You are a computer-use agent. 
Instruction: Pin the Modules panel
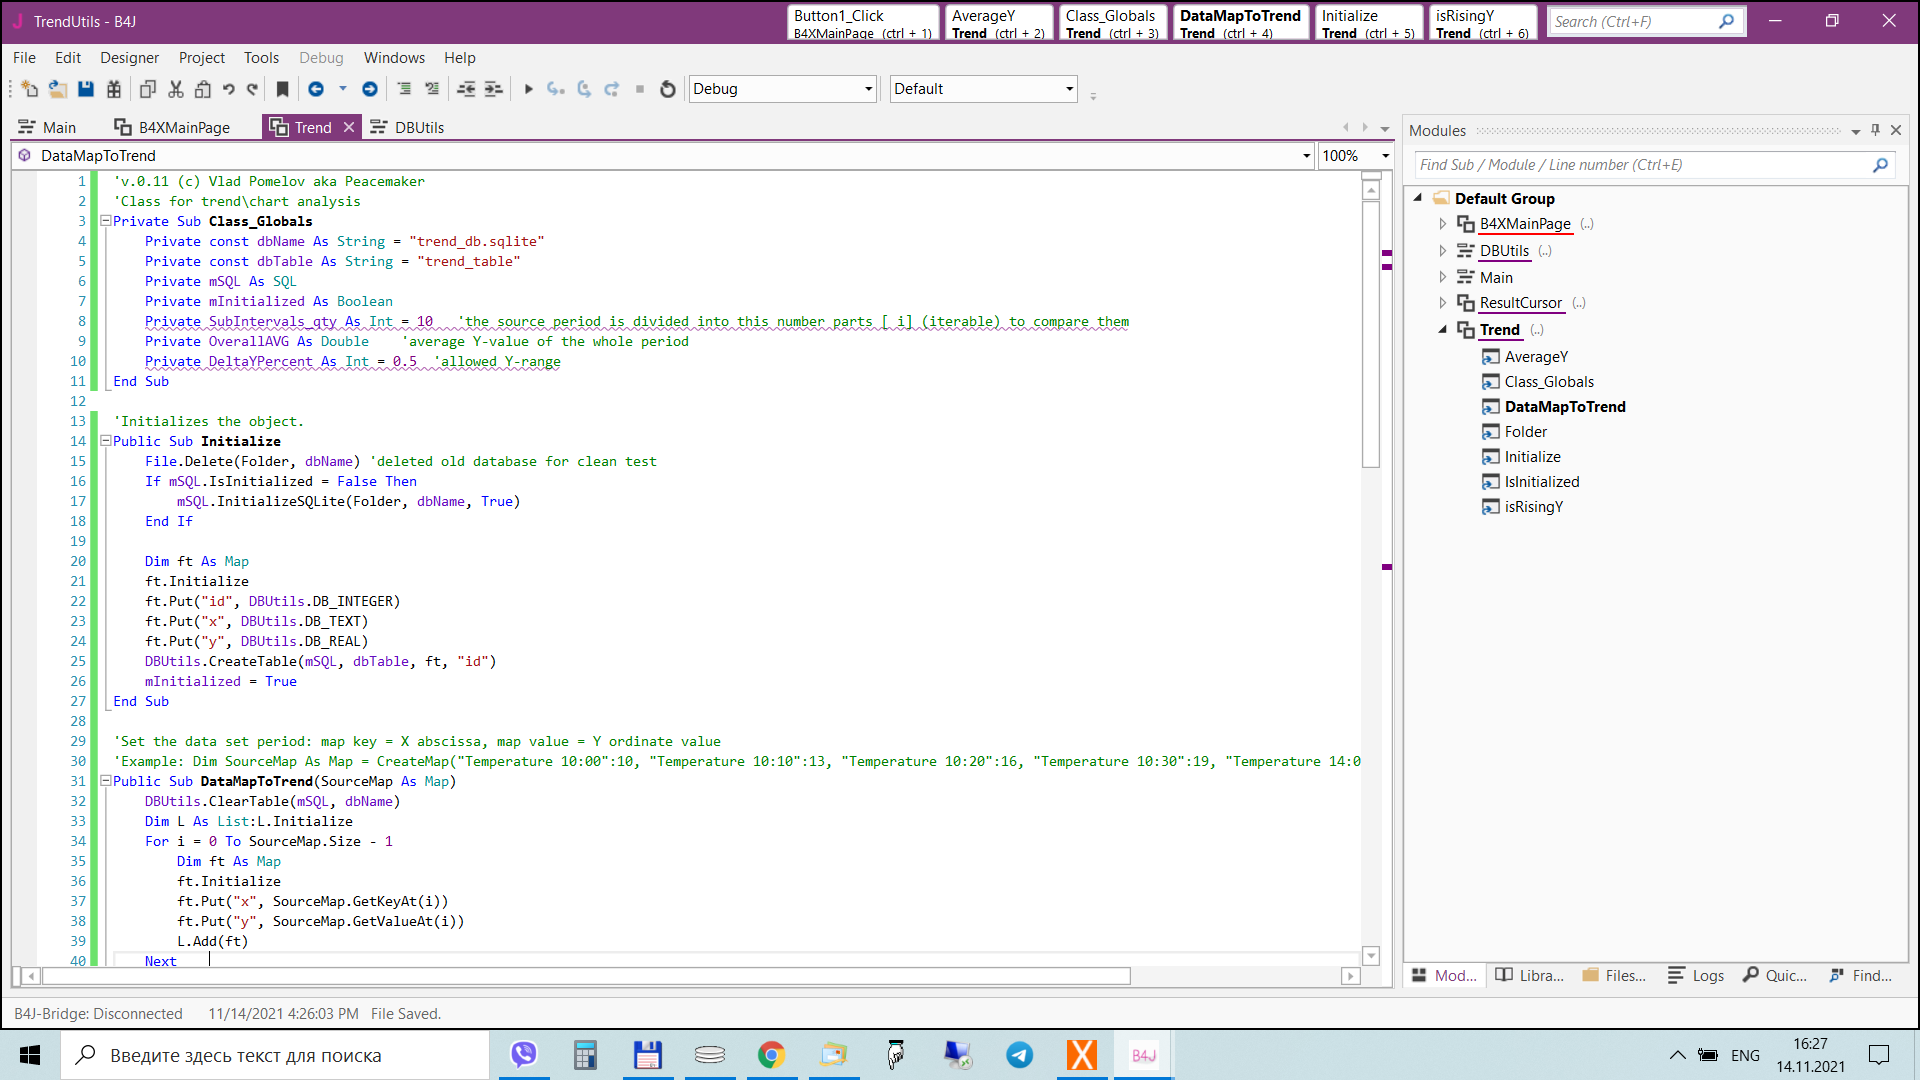pyautogui.click(x=1875, y=130)
